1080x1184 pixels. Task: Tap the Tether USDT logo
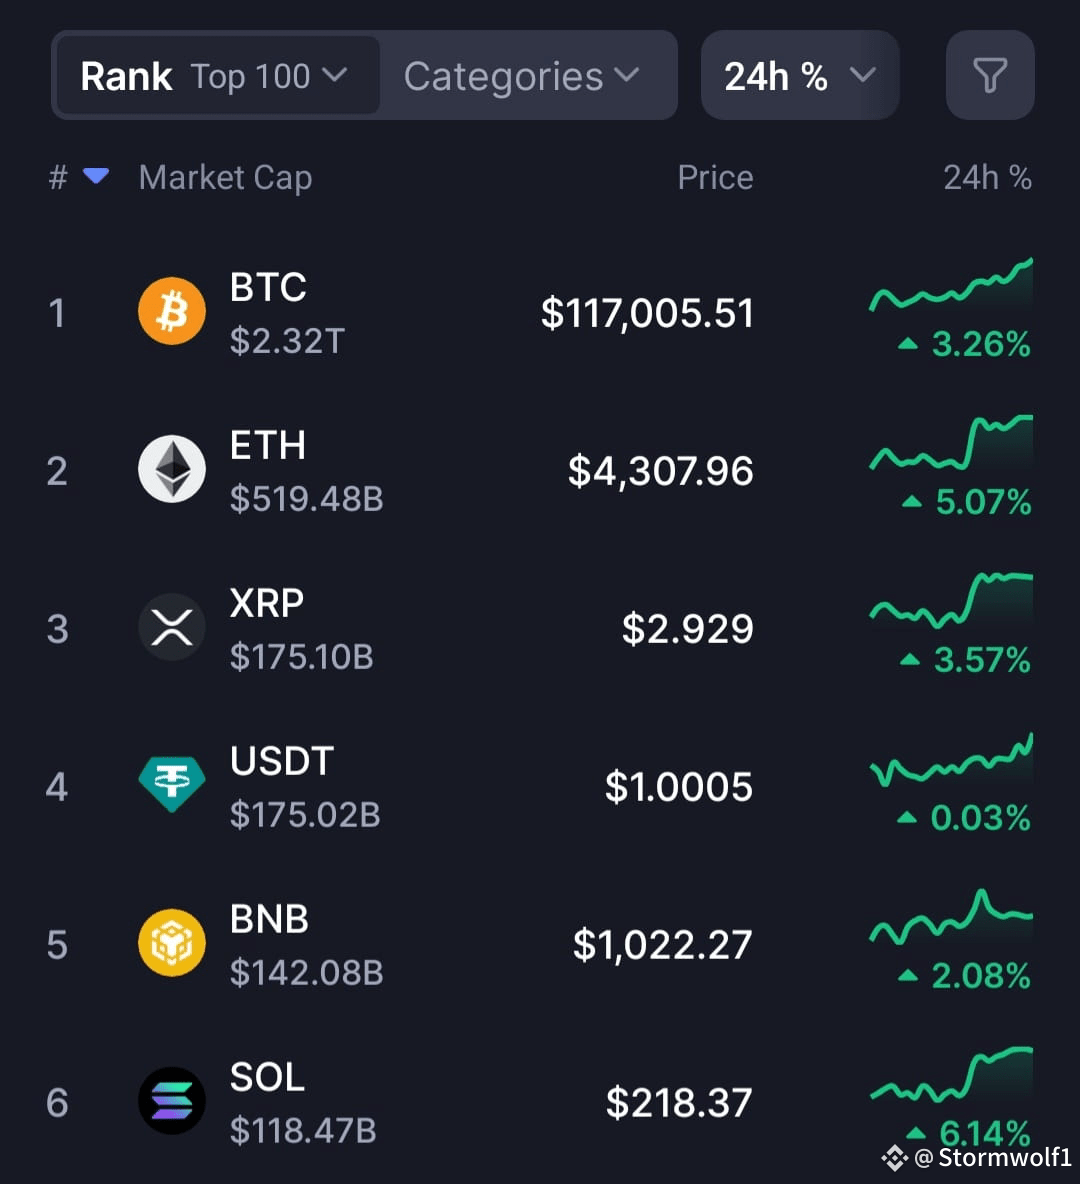pos(171,785)
